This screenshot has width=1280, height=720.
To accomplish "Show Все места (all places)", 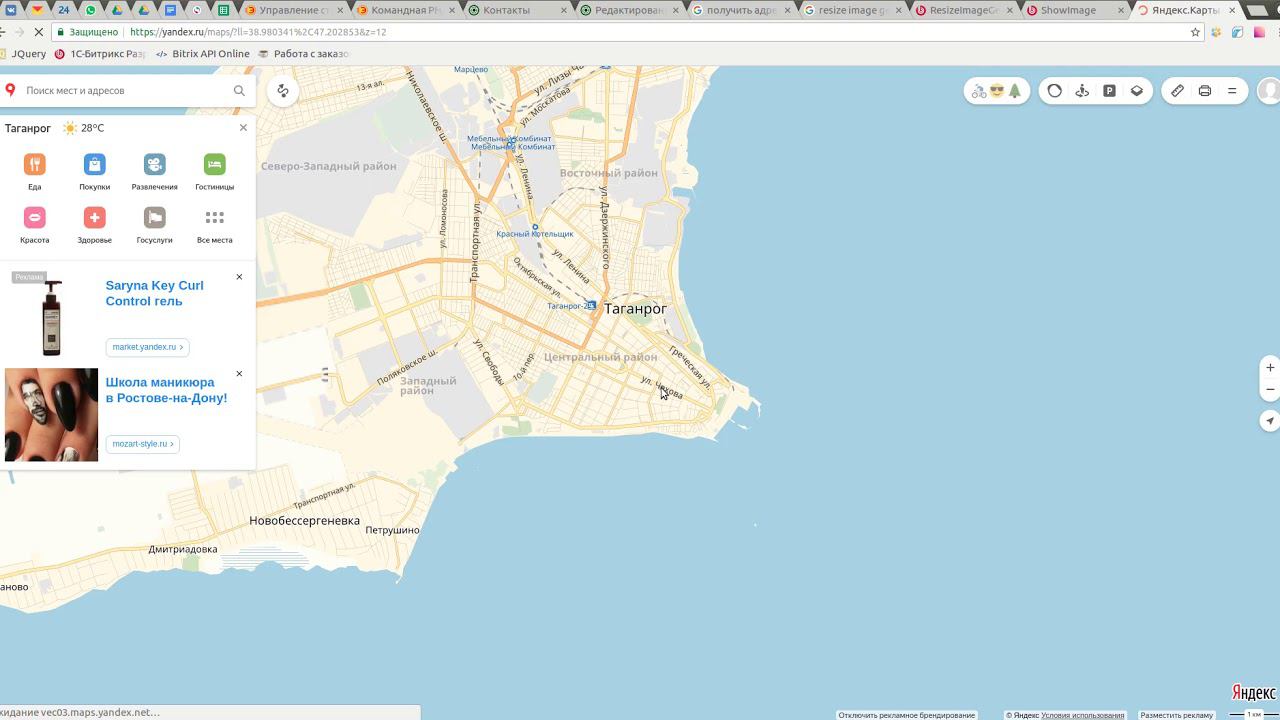I will pyautogui.click(x=214, y=225).
